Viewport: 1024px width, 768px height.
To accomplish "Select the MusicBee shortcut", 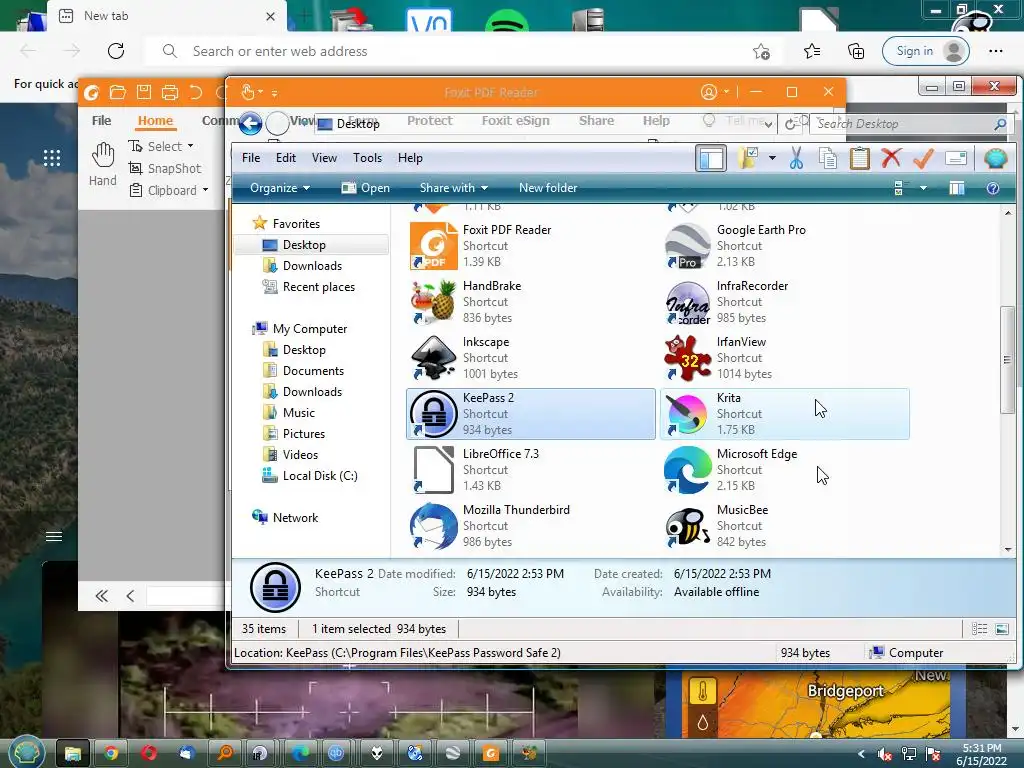I will [x=784, y=526].
